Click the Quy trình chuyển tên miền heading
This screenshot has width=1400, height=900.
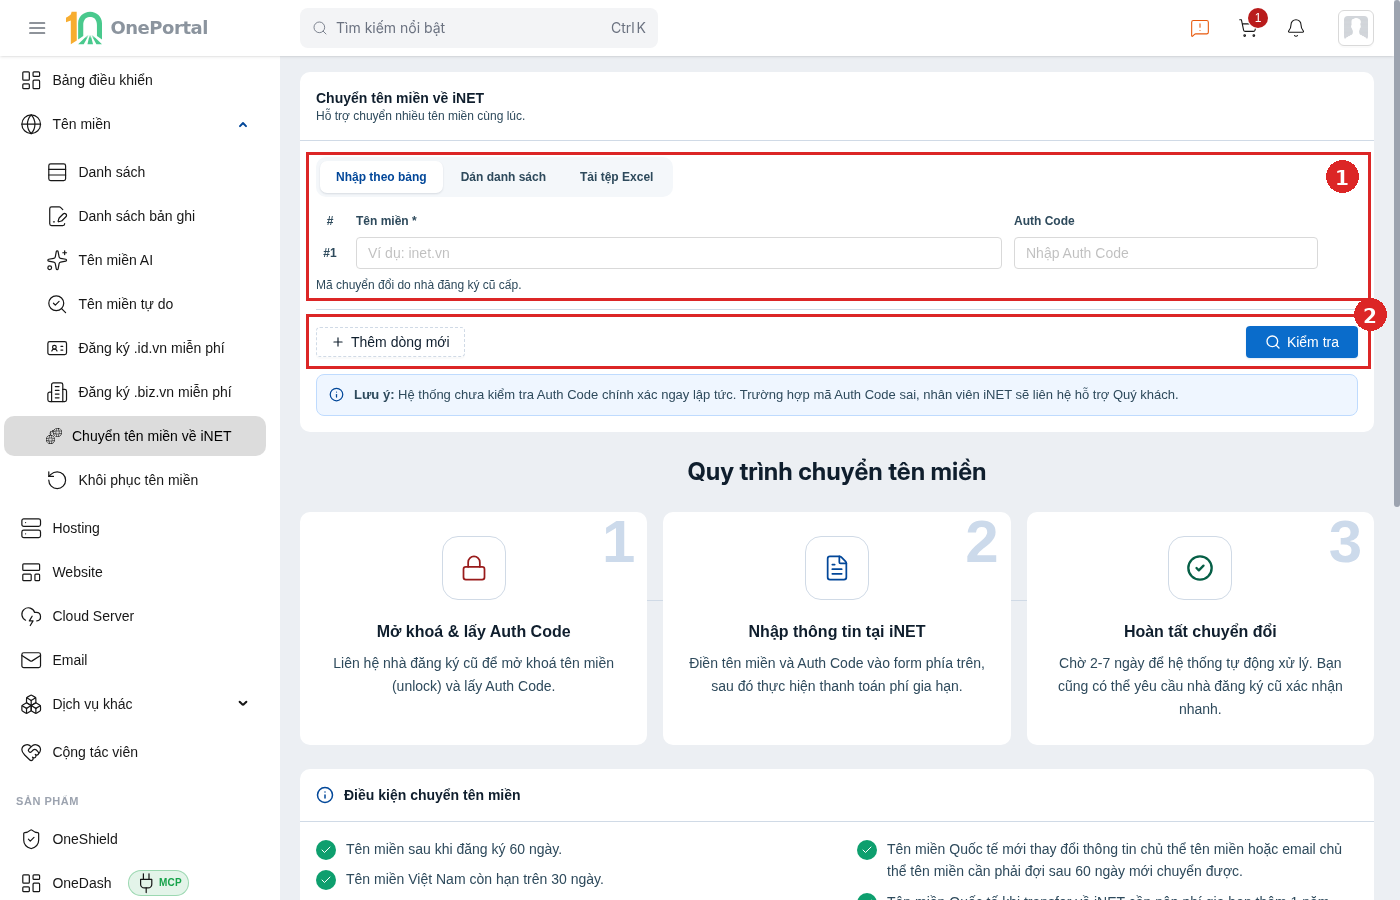pyautogui.click(x=837, y=472)
